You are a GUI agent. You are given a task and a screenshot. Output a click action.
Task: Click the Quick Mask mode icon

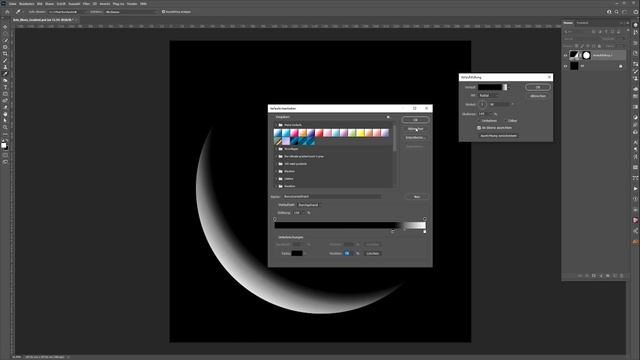pyautogui.click(x=5, y=155)
